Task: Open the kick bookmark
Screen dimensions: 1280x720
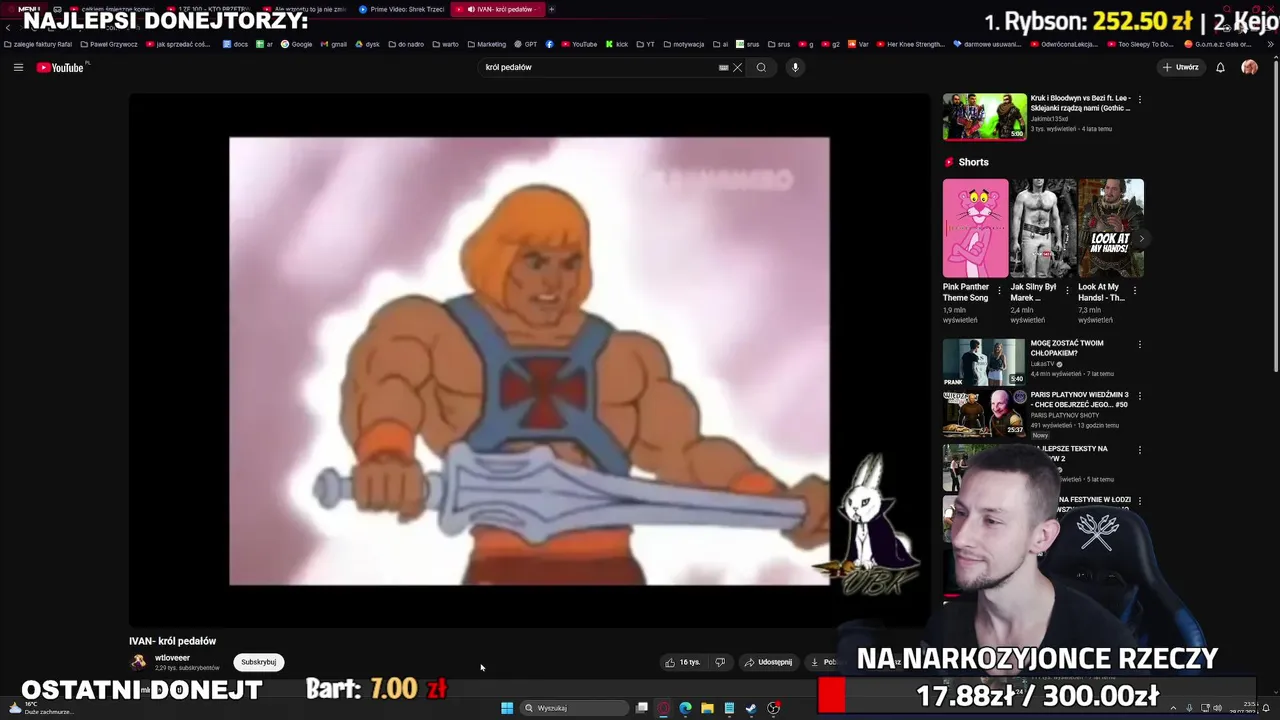Action: click(616, 44)
